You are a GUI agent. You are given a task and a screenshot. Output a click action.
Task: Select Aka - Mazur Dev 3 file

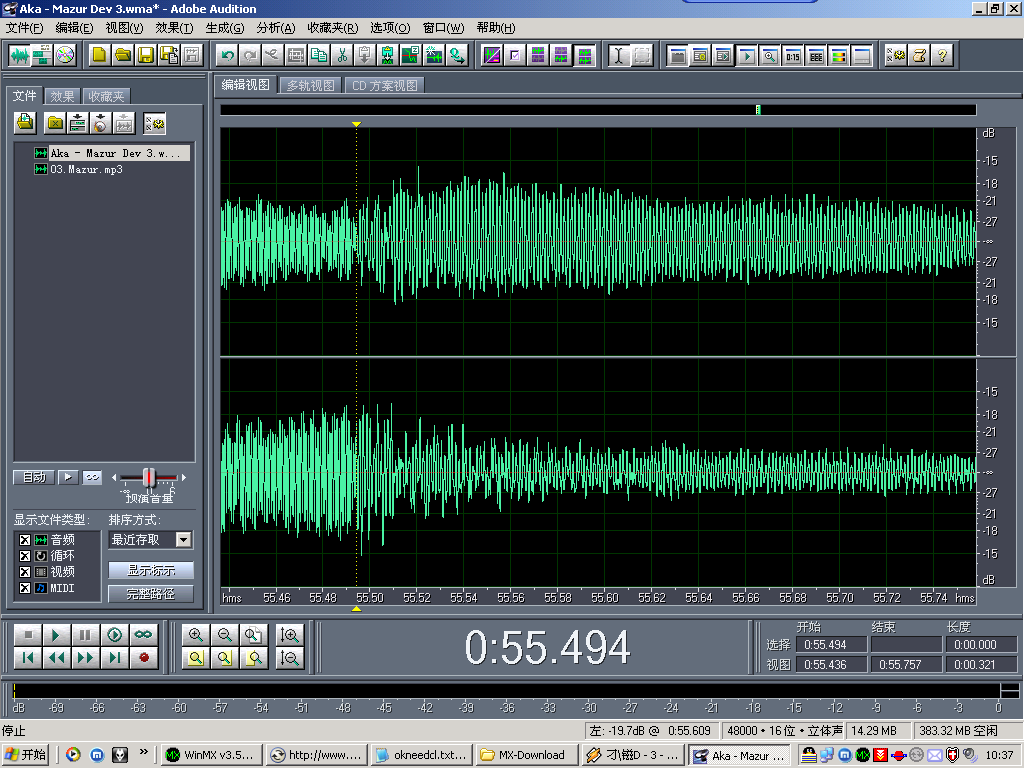tap(112, 153)
